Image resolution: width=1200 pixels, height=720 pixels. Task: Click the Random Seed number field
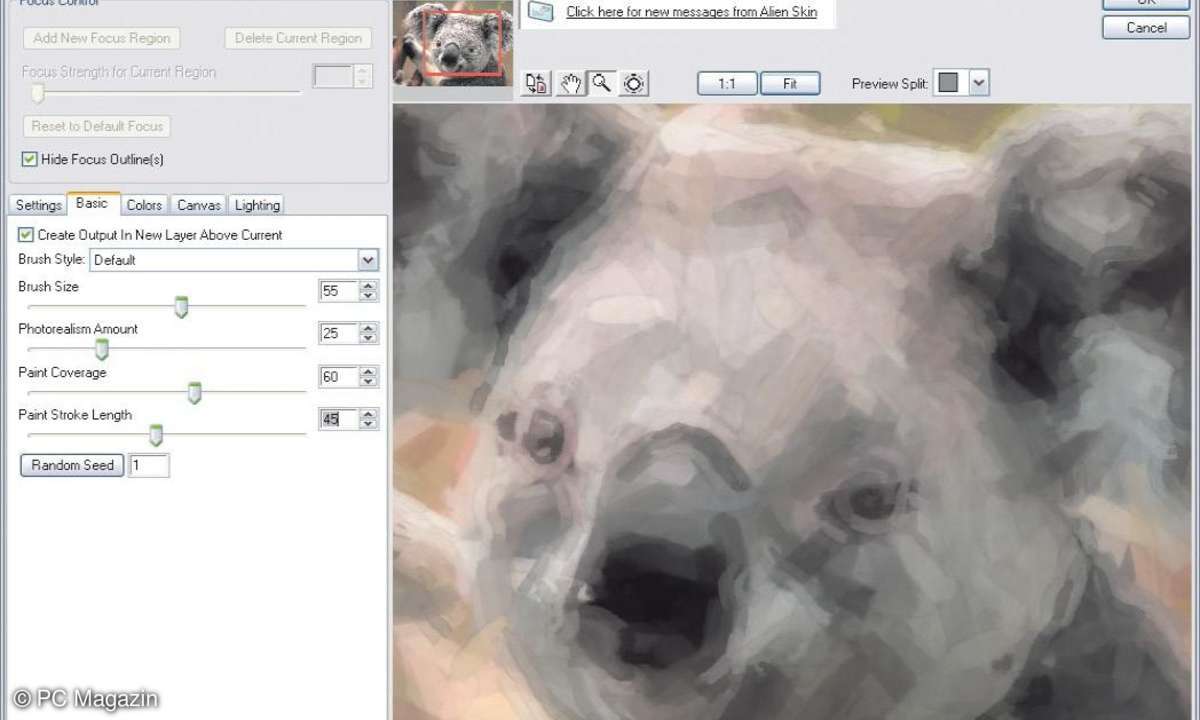pos(149,465)
